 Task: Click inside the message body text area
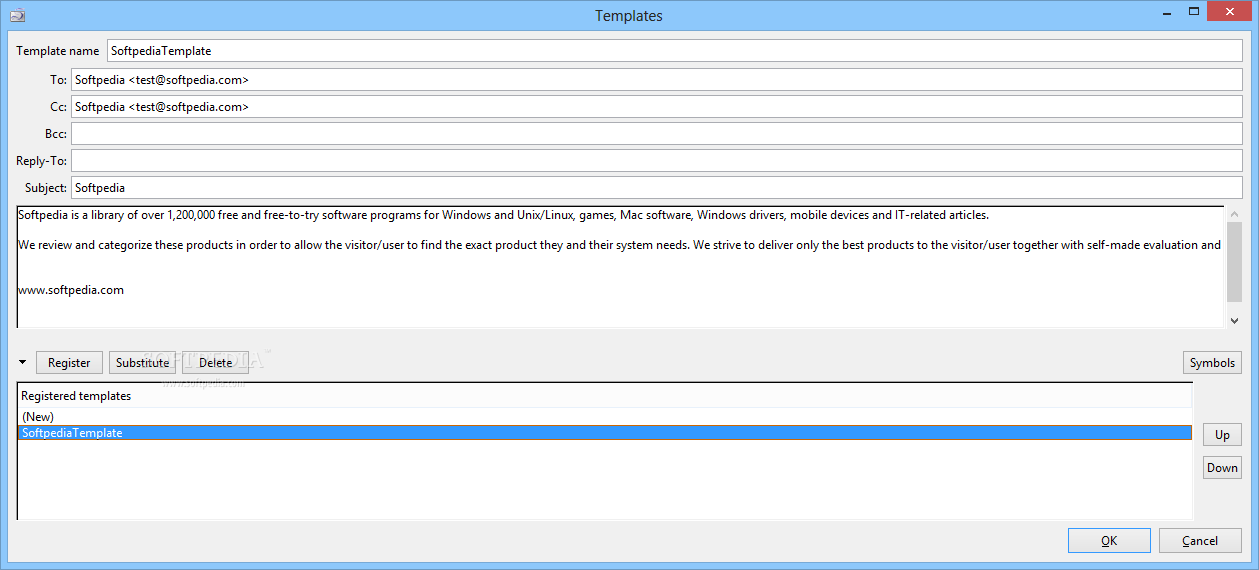point(620,267)
